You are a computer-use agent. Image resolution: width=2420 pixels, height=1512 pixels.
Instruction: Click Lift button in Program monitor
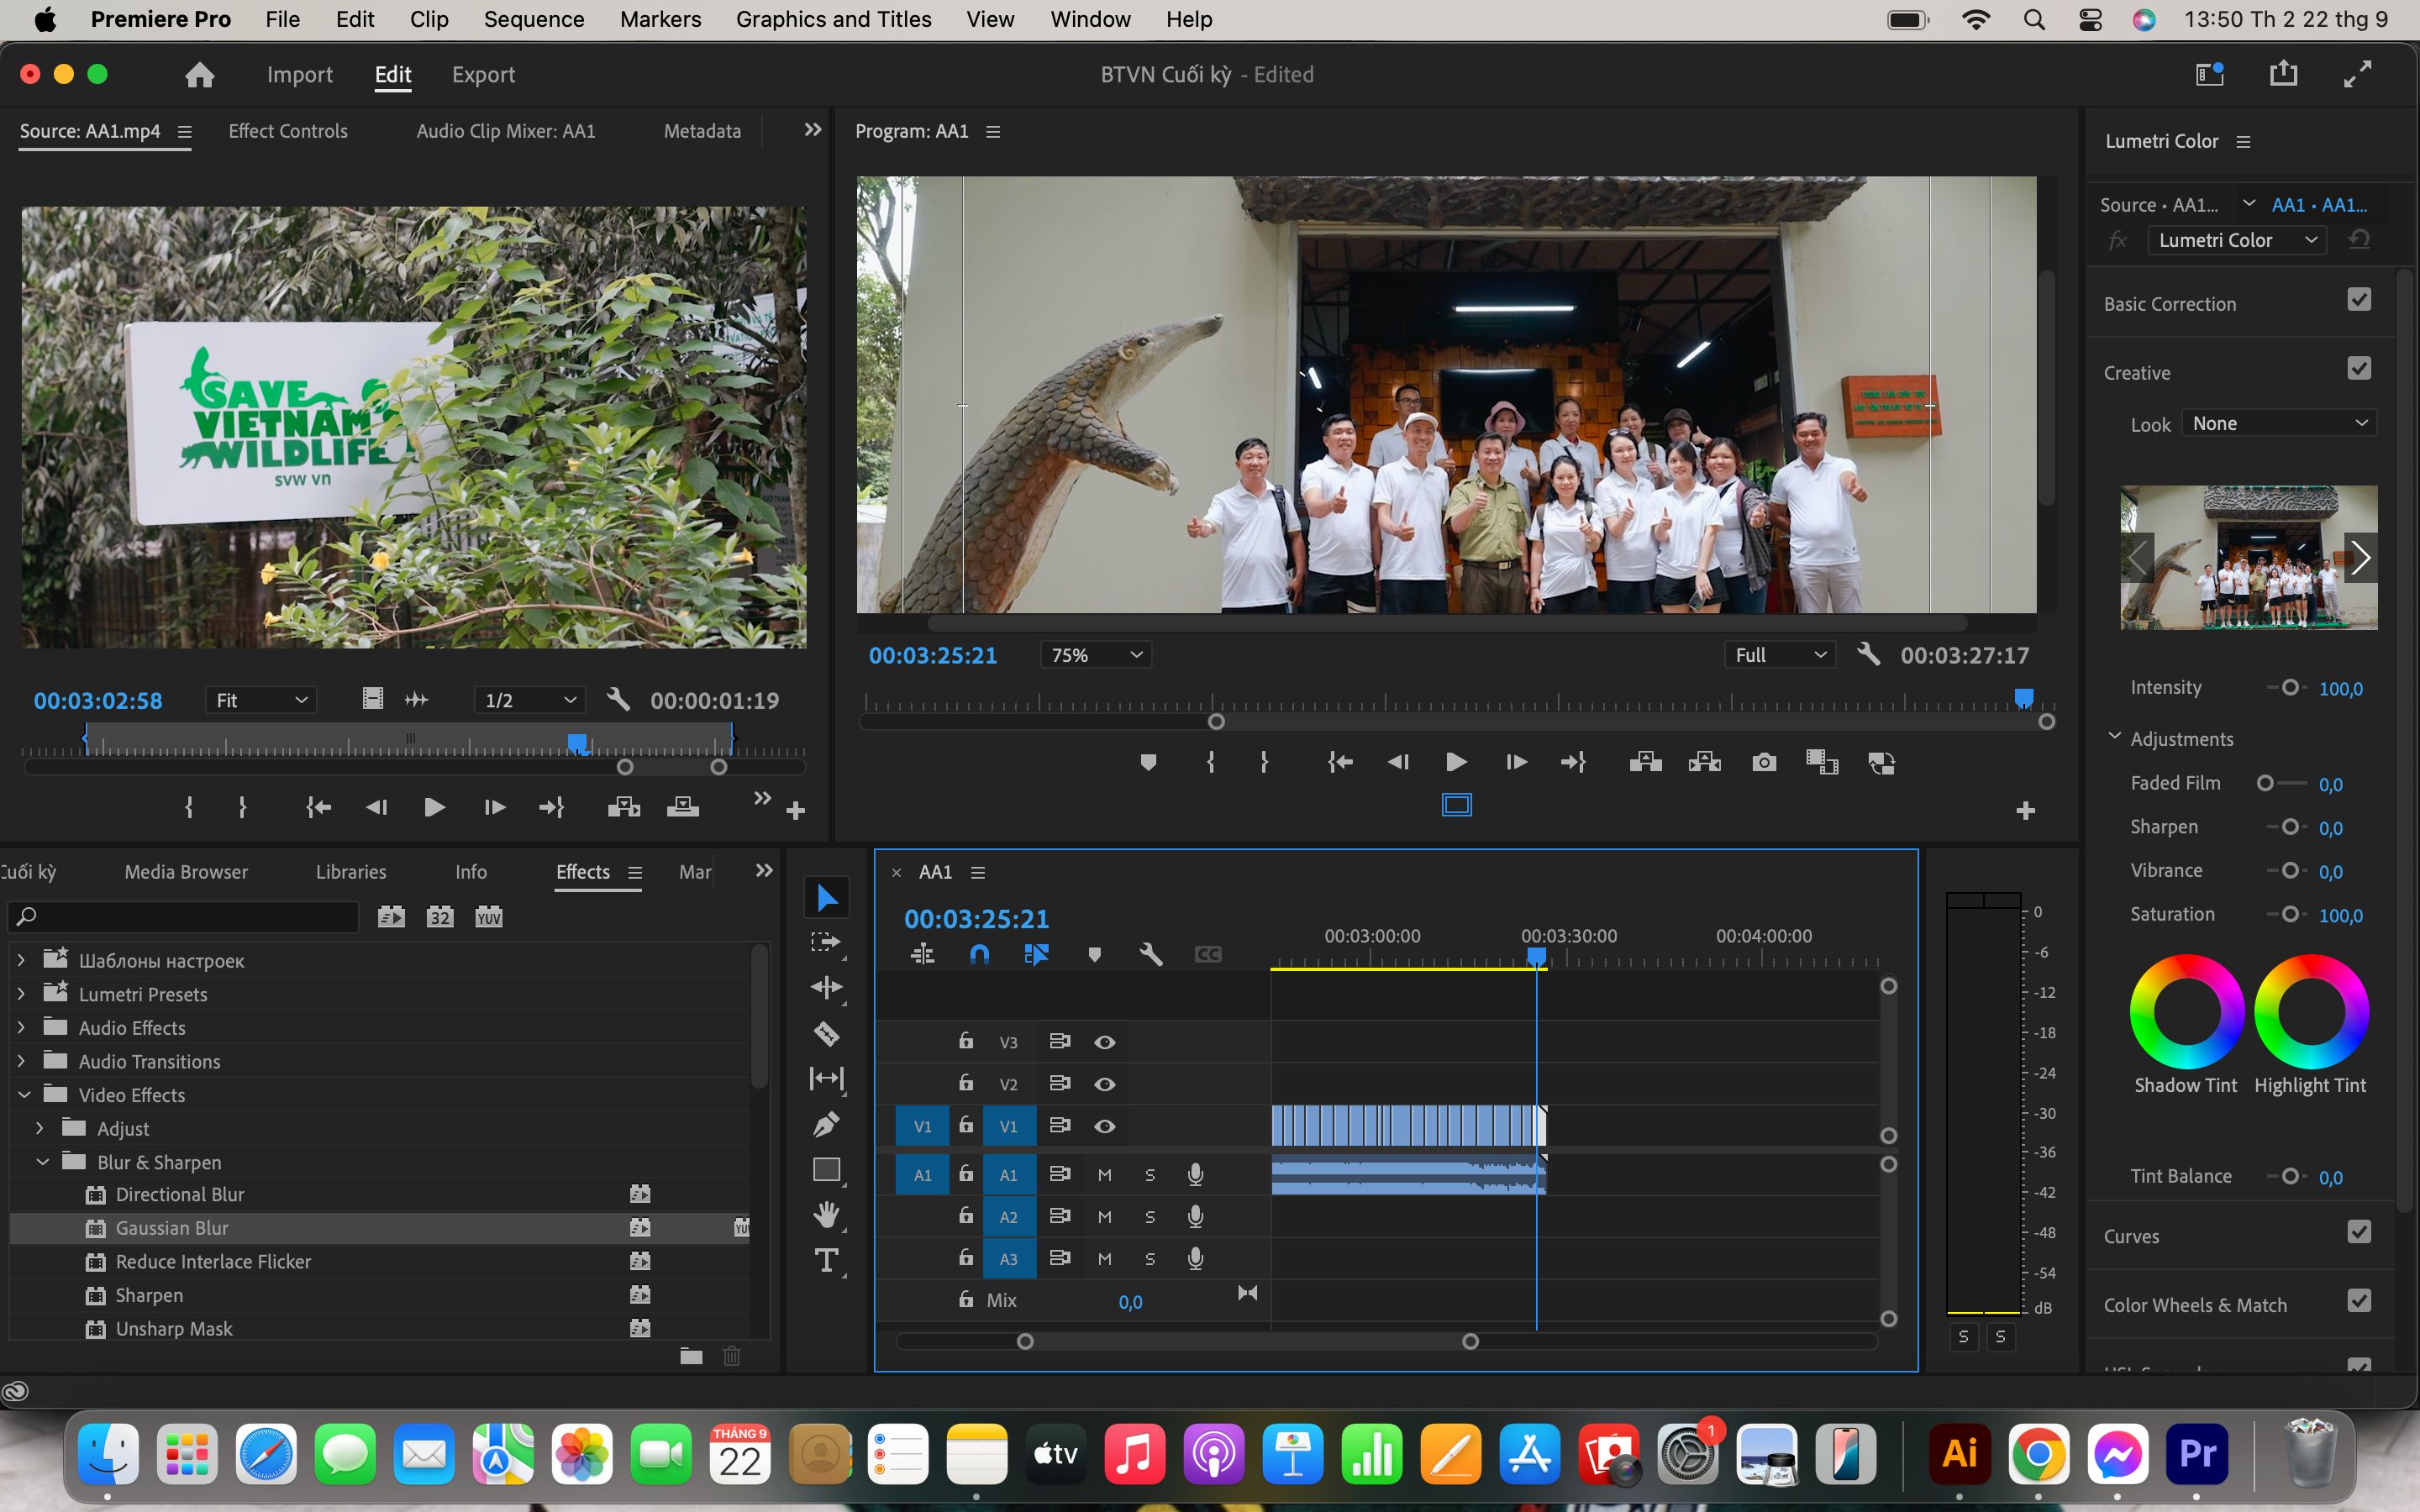1645,762
